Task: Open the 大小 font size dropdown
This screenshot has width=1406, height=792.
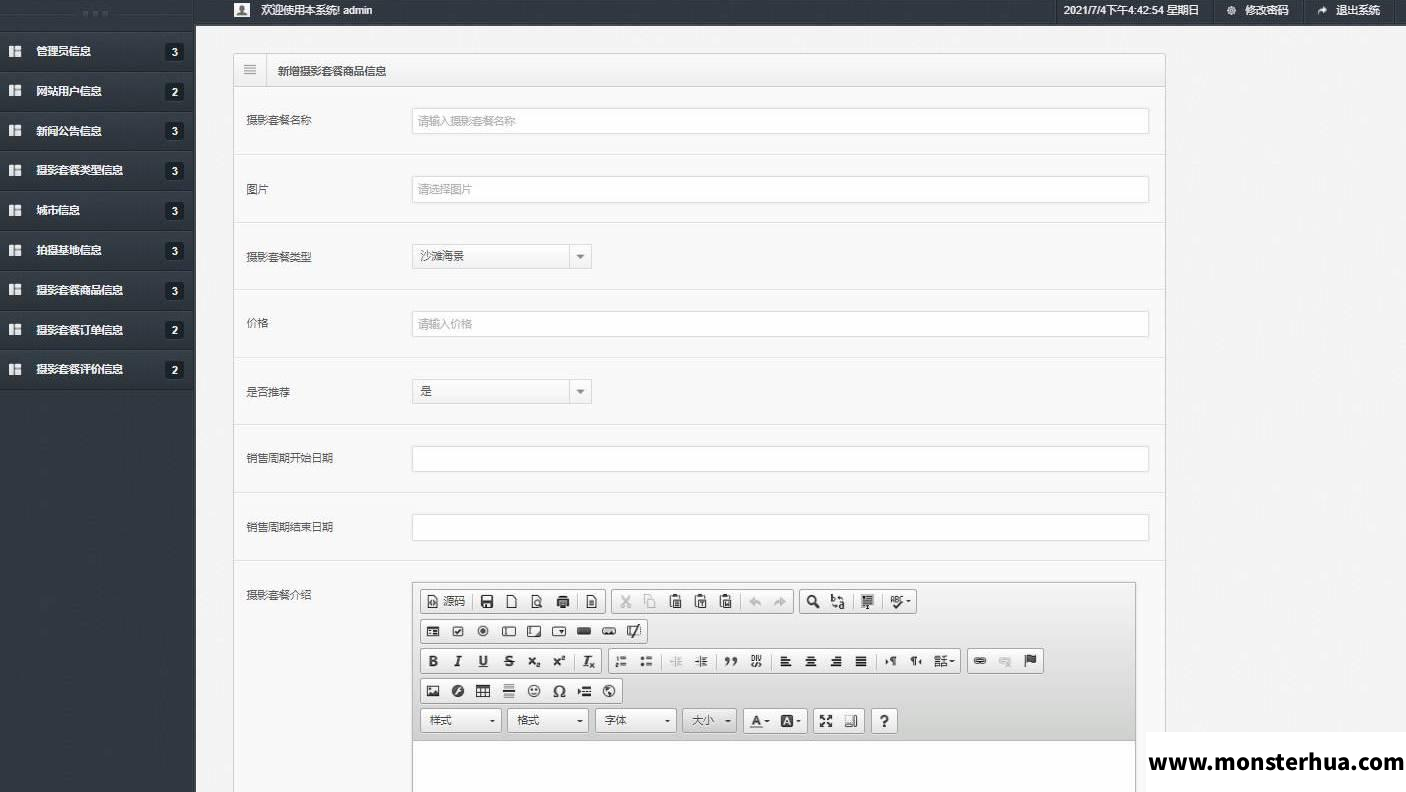Action: coord(710,720)
